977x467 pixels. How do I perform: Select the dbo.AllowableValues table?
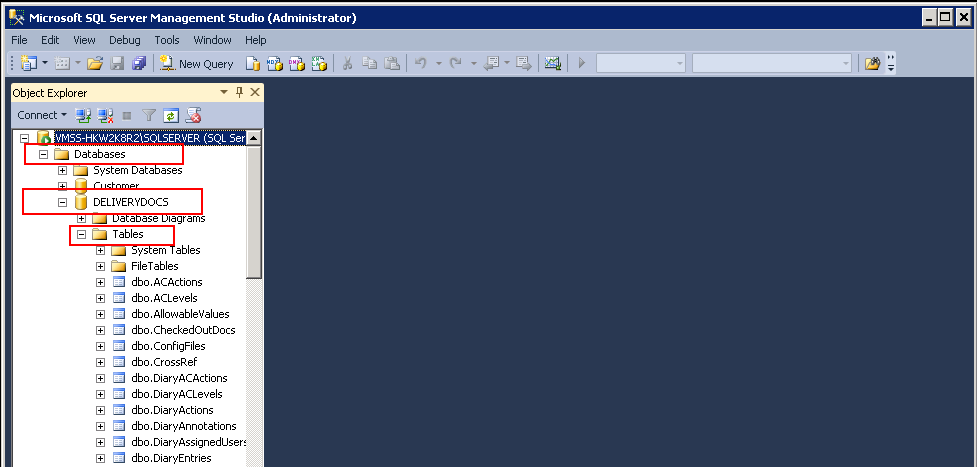point(180,314)
